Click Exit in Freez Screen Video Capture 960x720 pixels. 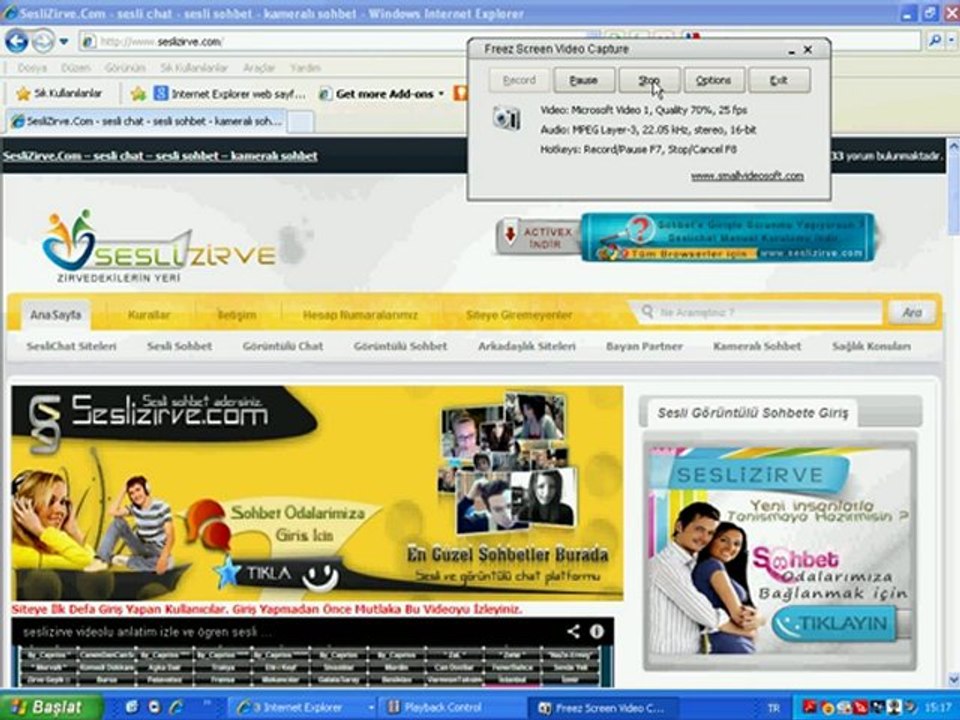pos(779,80)
